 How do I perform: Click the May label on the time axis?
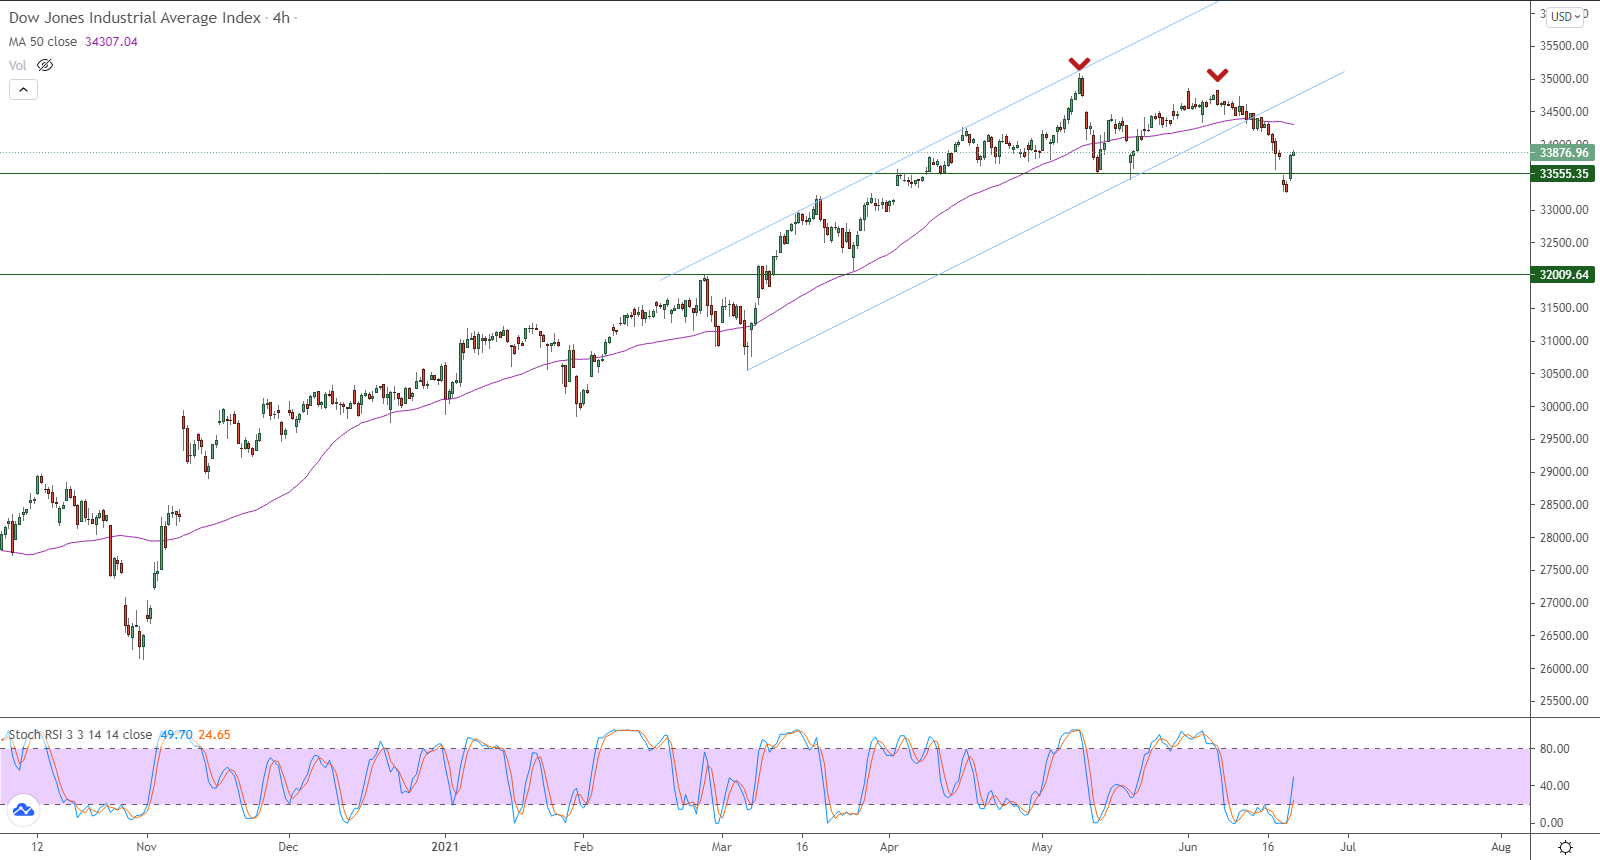point(1042,847)
